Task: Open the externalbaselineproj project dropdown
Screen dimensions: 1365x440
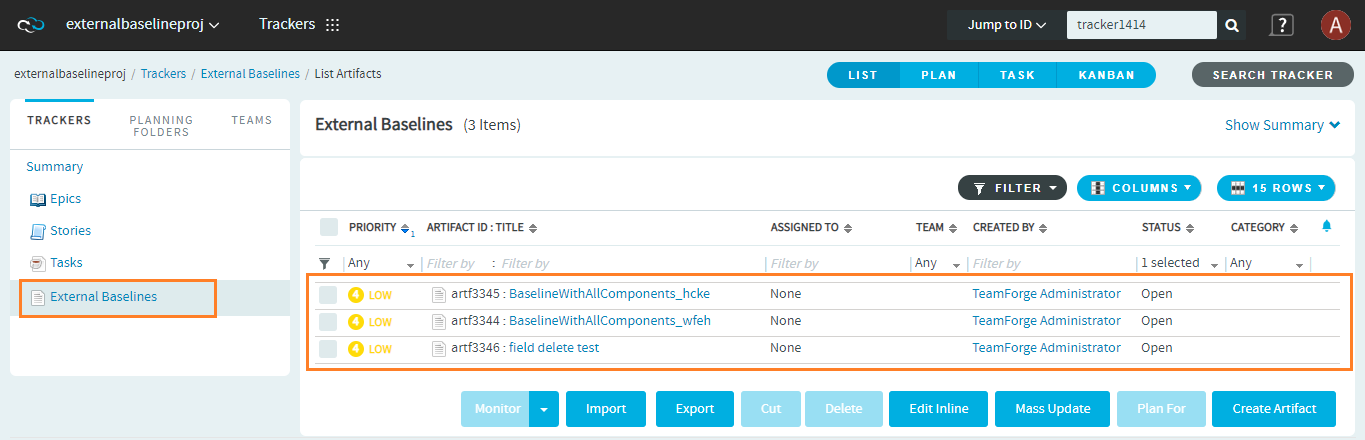Action: coord(143,24)
